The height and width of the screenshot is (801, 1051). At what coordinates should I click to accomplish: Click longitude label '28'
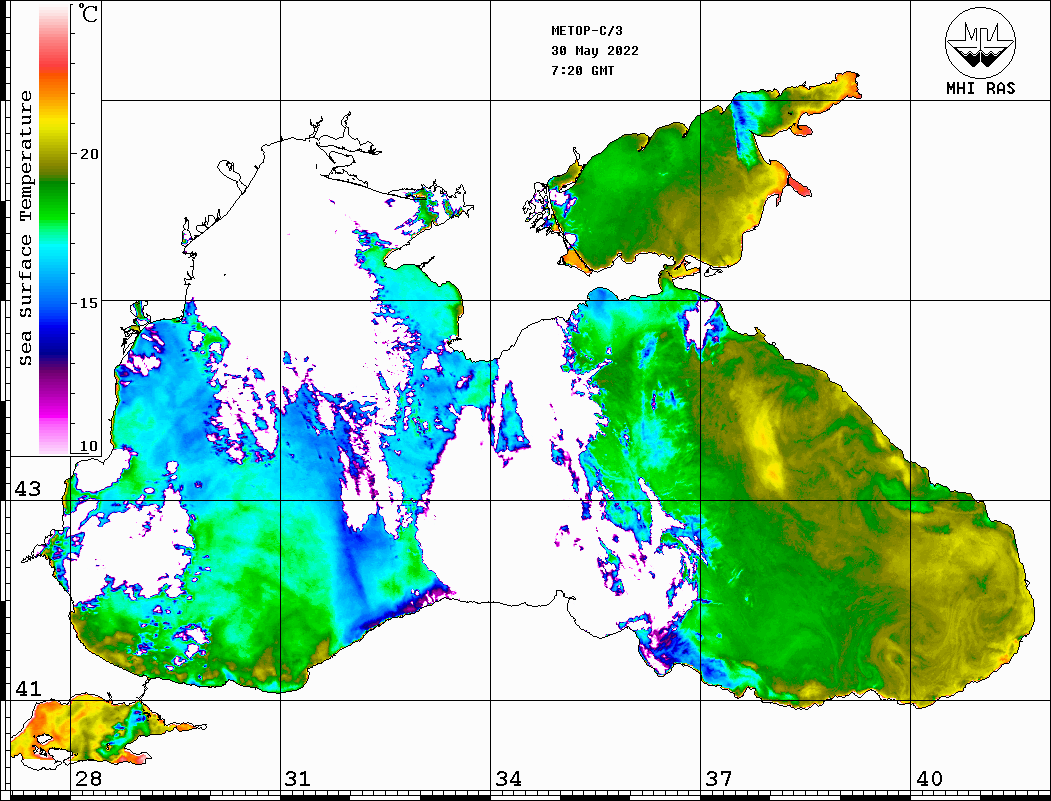[x=88, y=778]
